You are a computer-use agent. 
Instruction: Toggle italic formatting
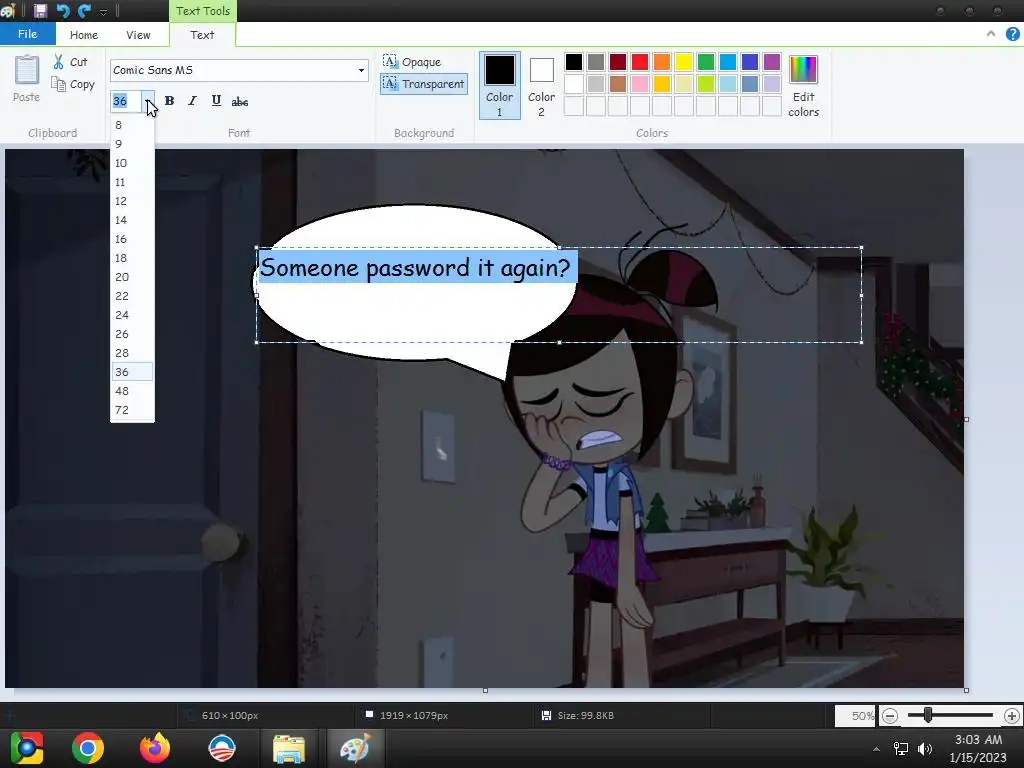coord(192,101)
